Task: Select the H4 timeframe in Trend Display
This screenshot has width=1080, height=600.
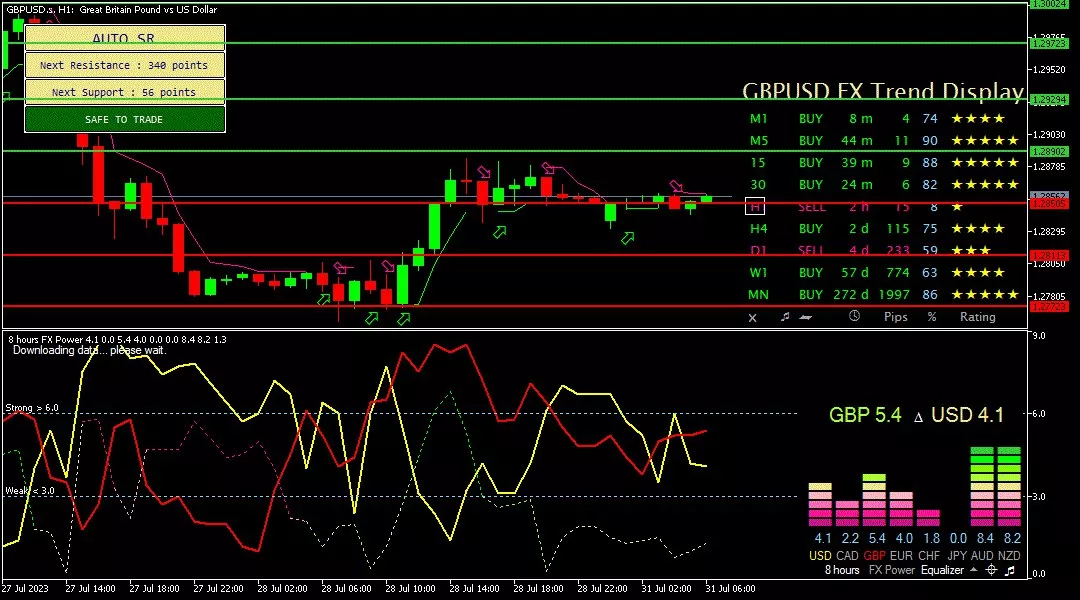Action: pyautogui.click(x=758, y=229)
